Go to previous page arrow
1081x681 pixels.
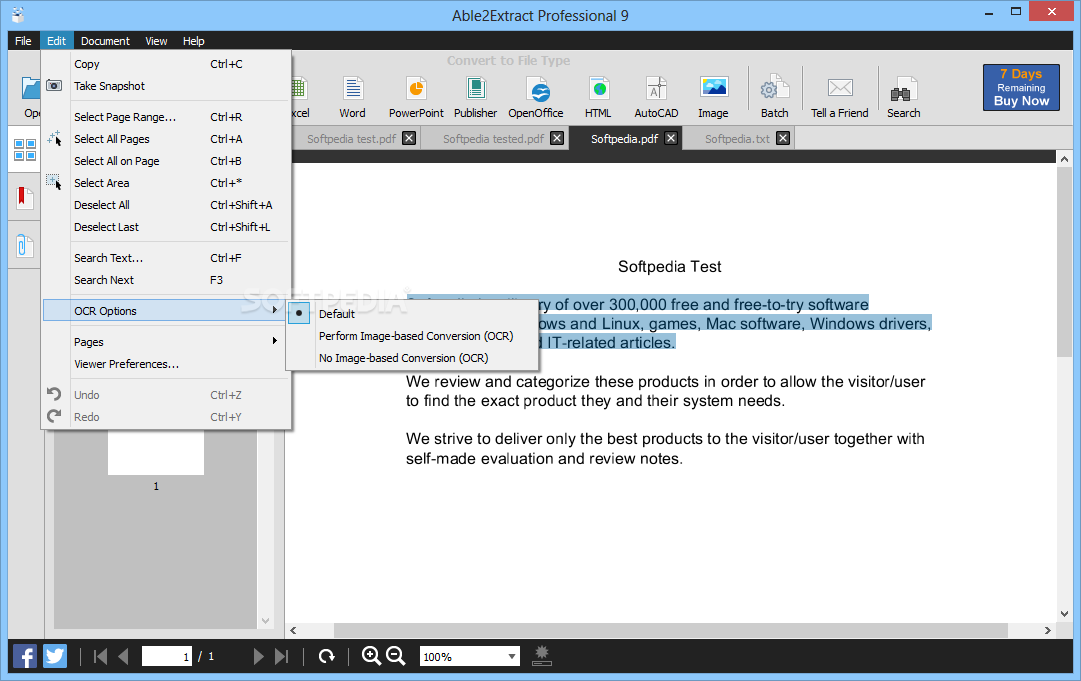(x=123, y=656)
